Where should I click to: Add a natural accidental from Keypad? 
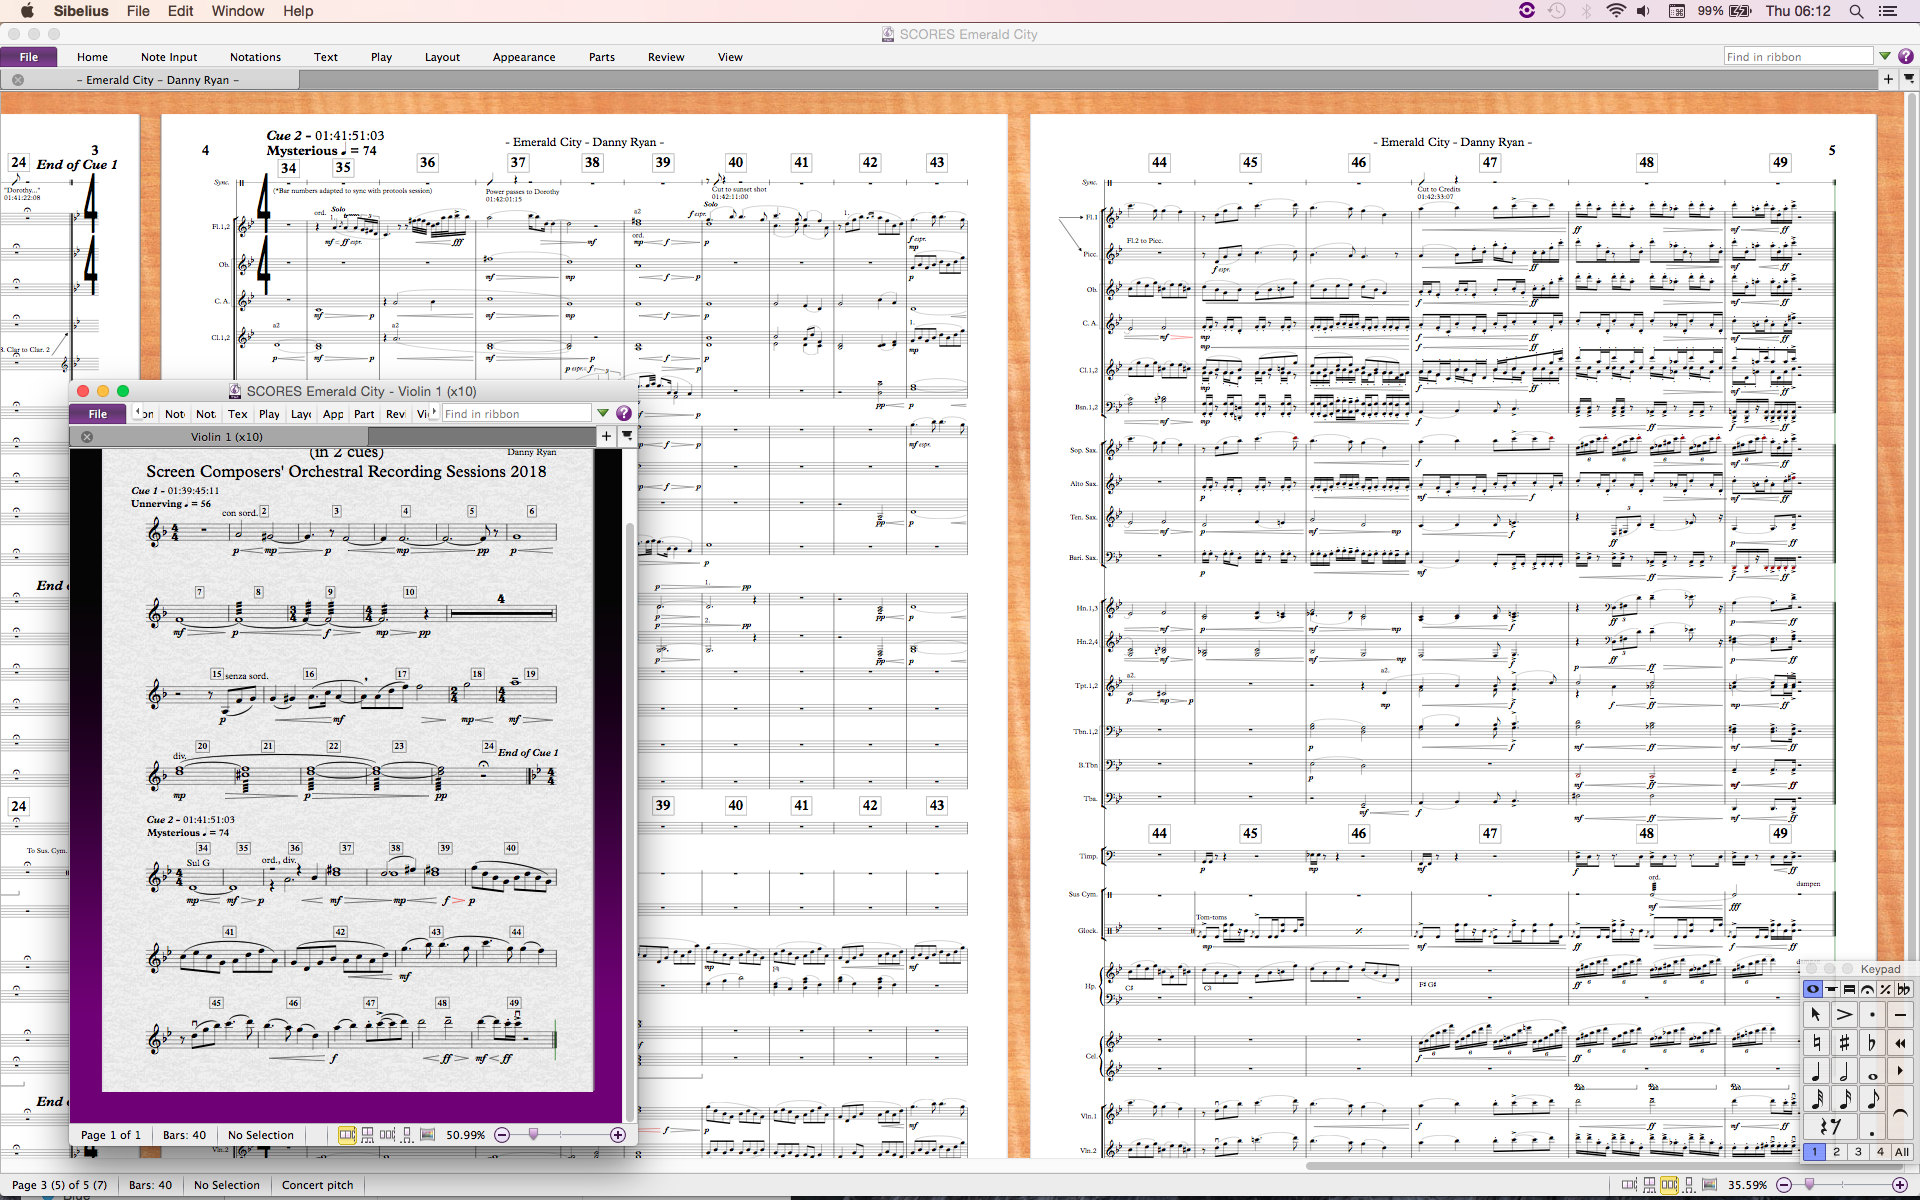(1816, 1042)
